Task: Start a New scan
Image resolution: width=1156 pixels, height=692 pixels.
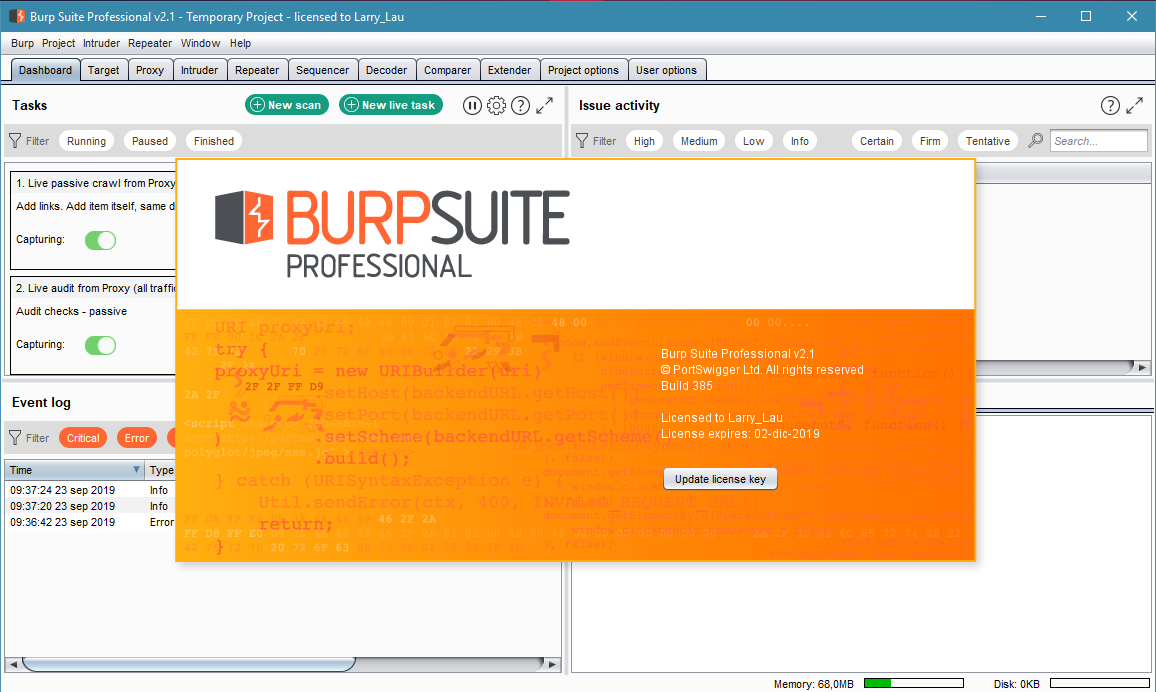Action: point(287,105)
